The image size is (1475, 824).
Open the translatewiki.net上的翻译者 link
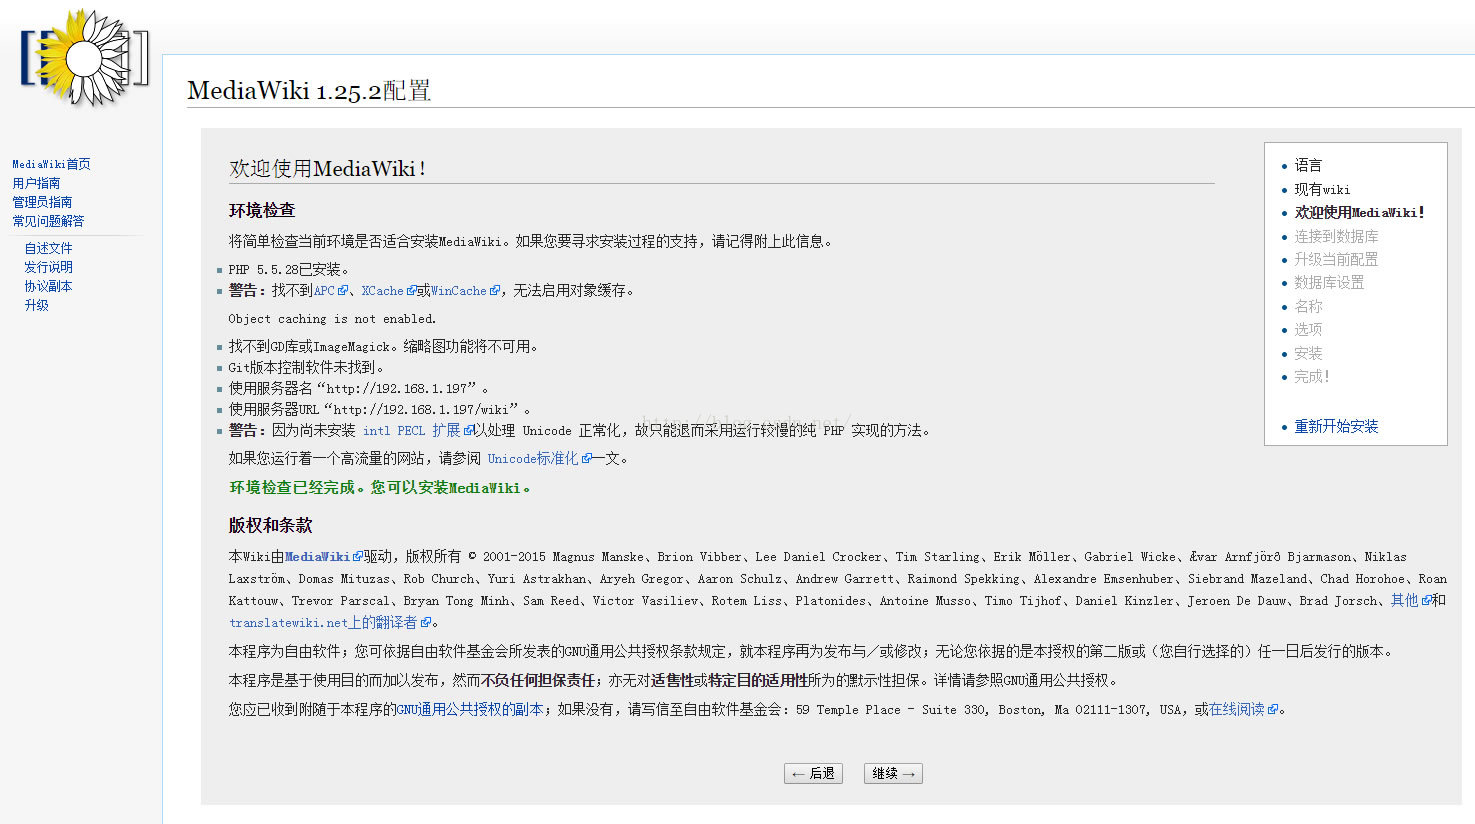(x=330, y=623)
